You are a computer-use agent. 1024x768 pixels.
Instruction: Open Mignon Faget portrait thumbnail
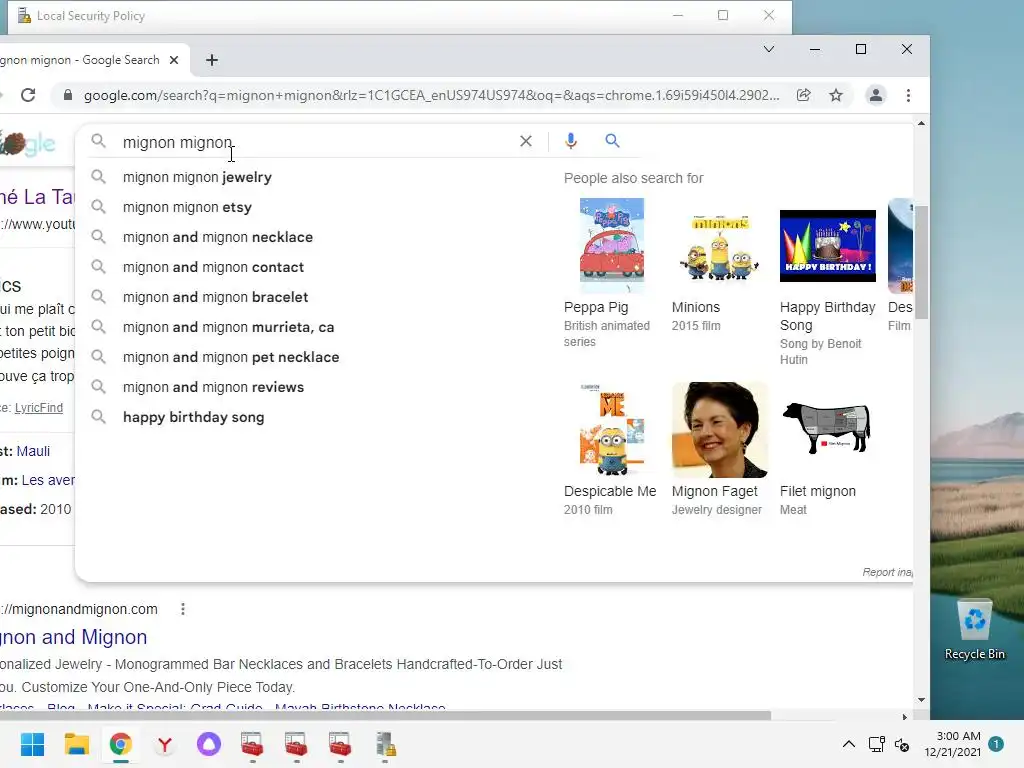[720, 430]
